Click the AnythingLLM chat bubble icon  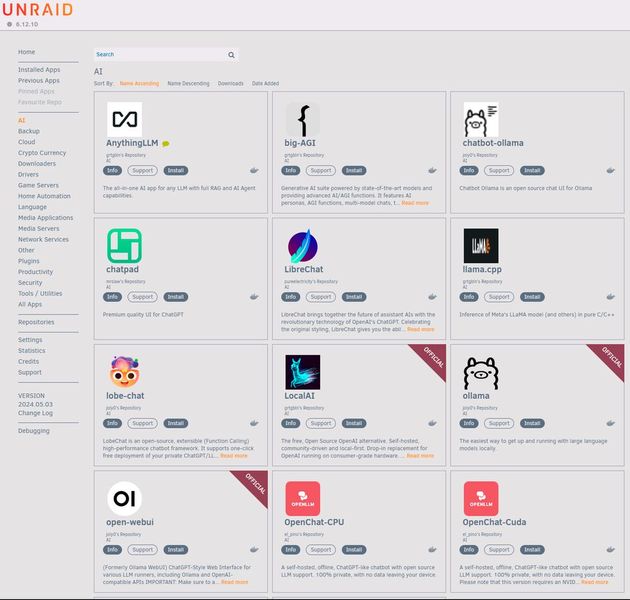[166, 144]
